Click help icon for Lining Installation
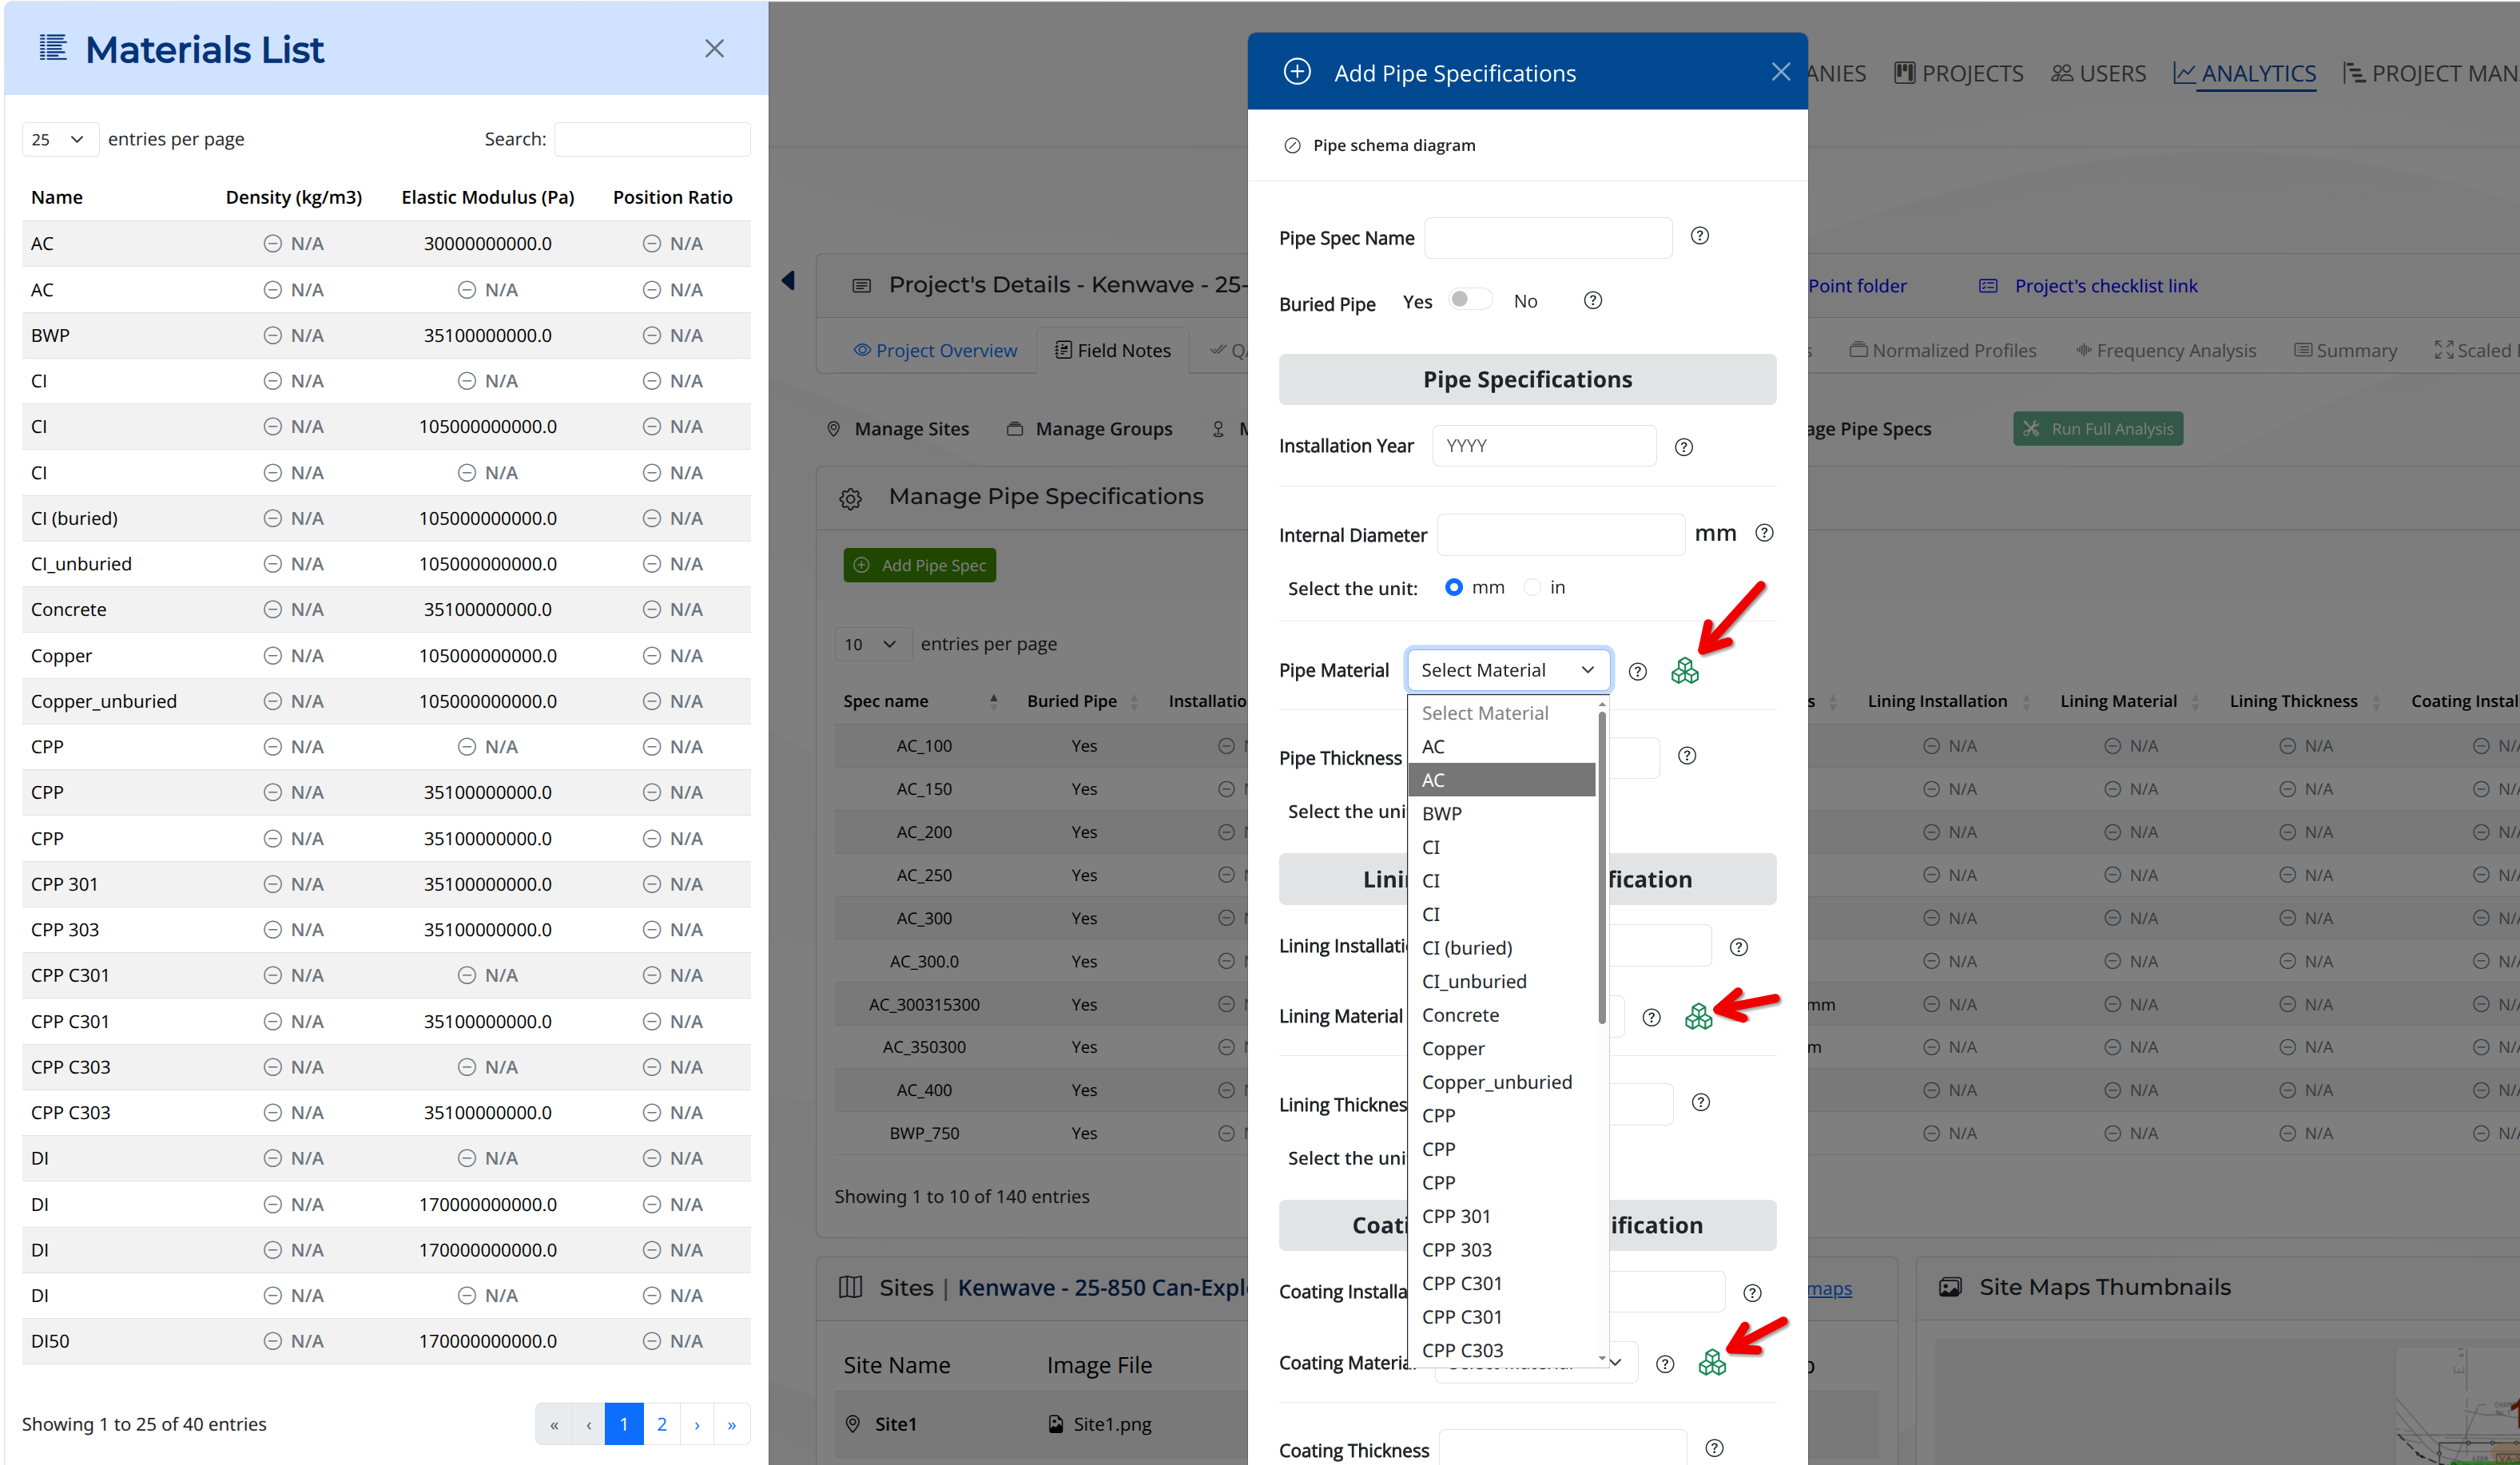The image size is (2520, 1465). pyautogui.click(x=1739, y=947)
